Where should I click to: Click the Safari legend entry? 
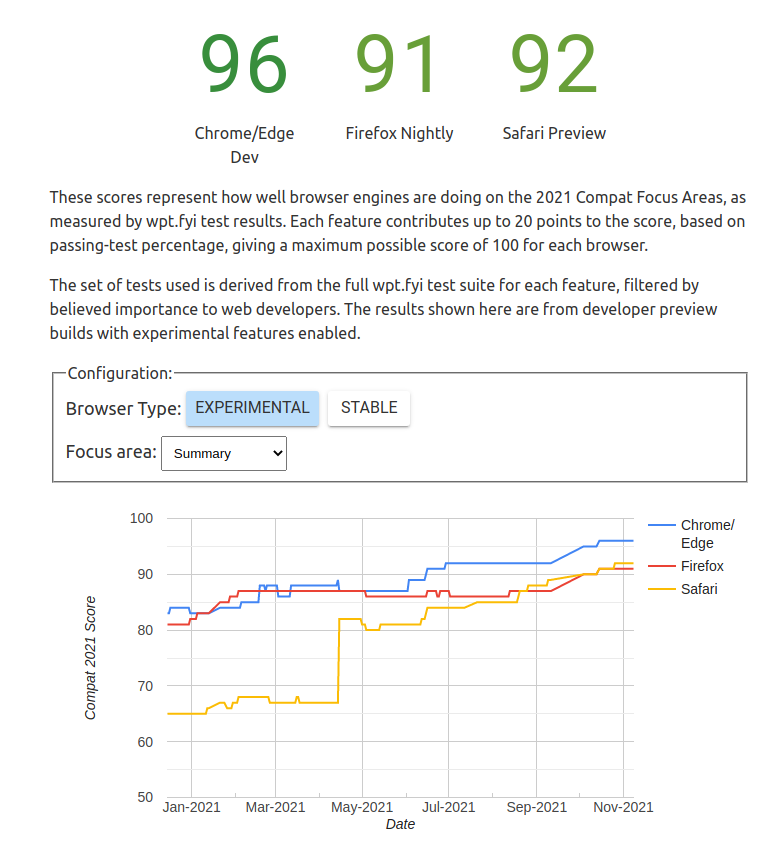[683, 589]
